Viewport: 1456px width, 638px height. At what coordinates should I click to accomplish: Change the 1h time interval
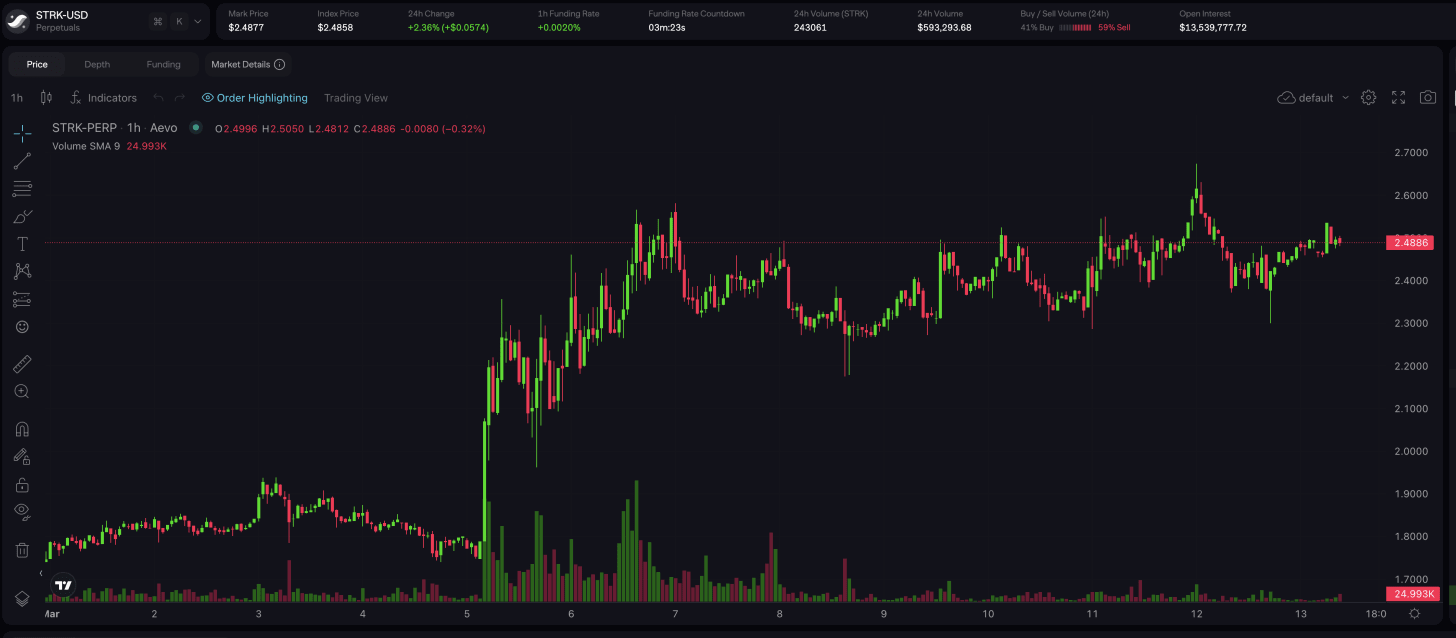[17, 98]
